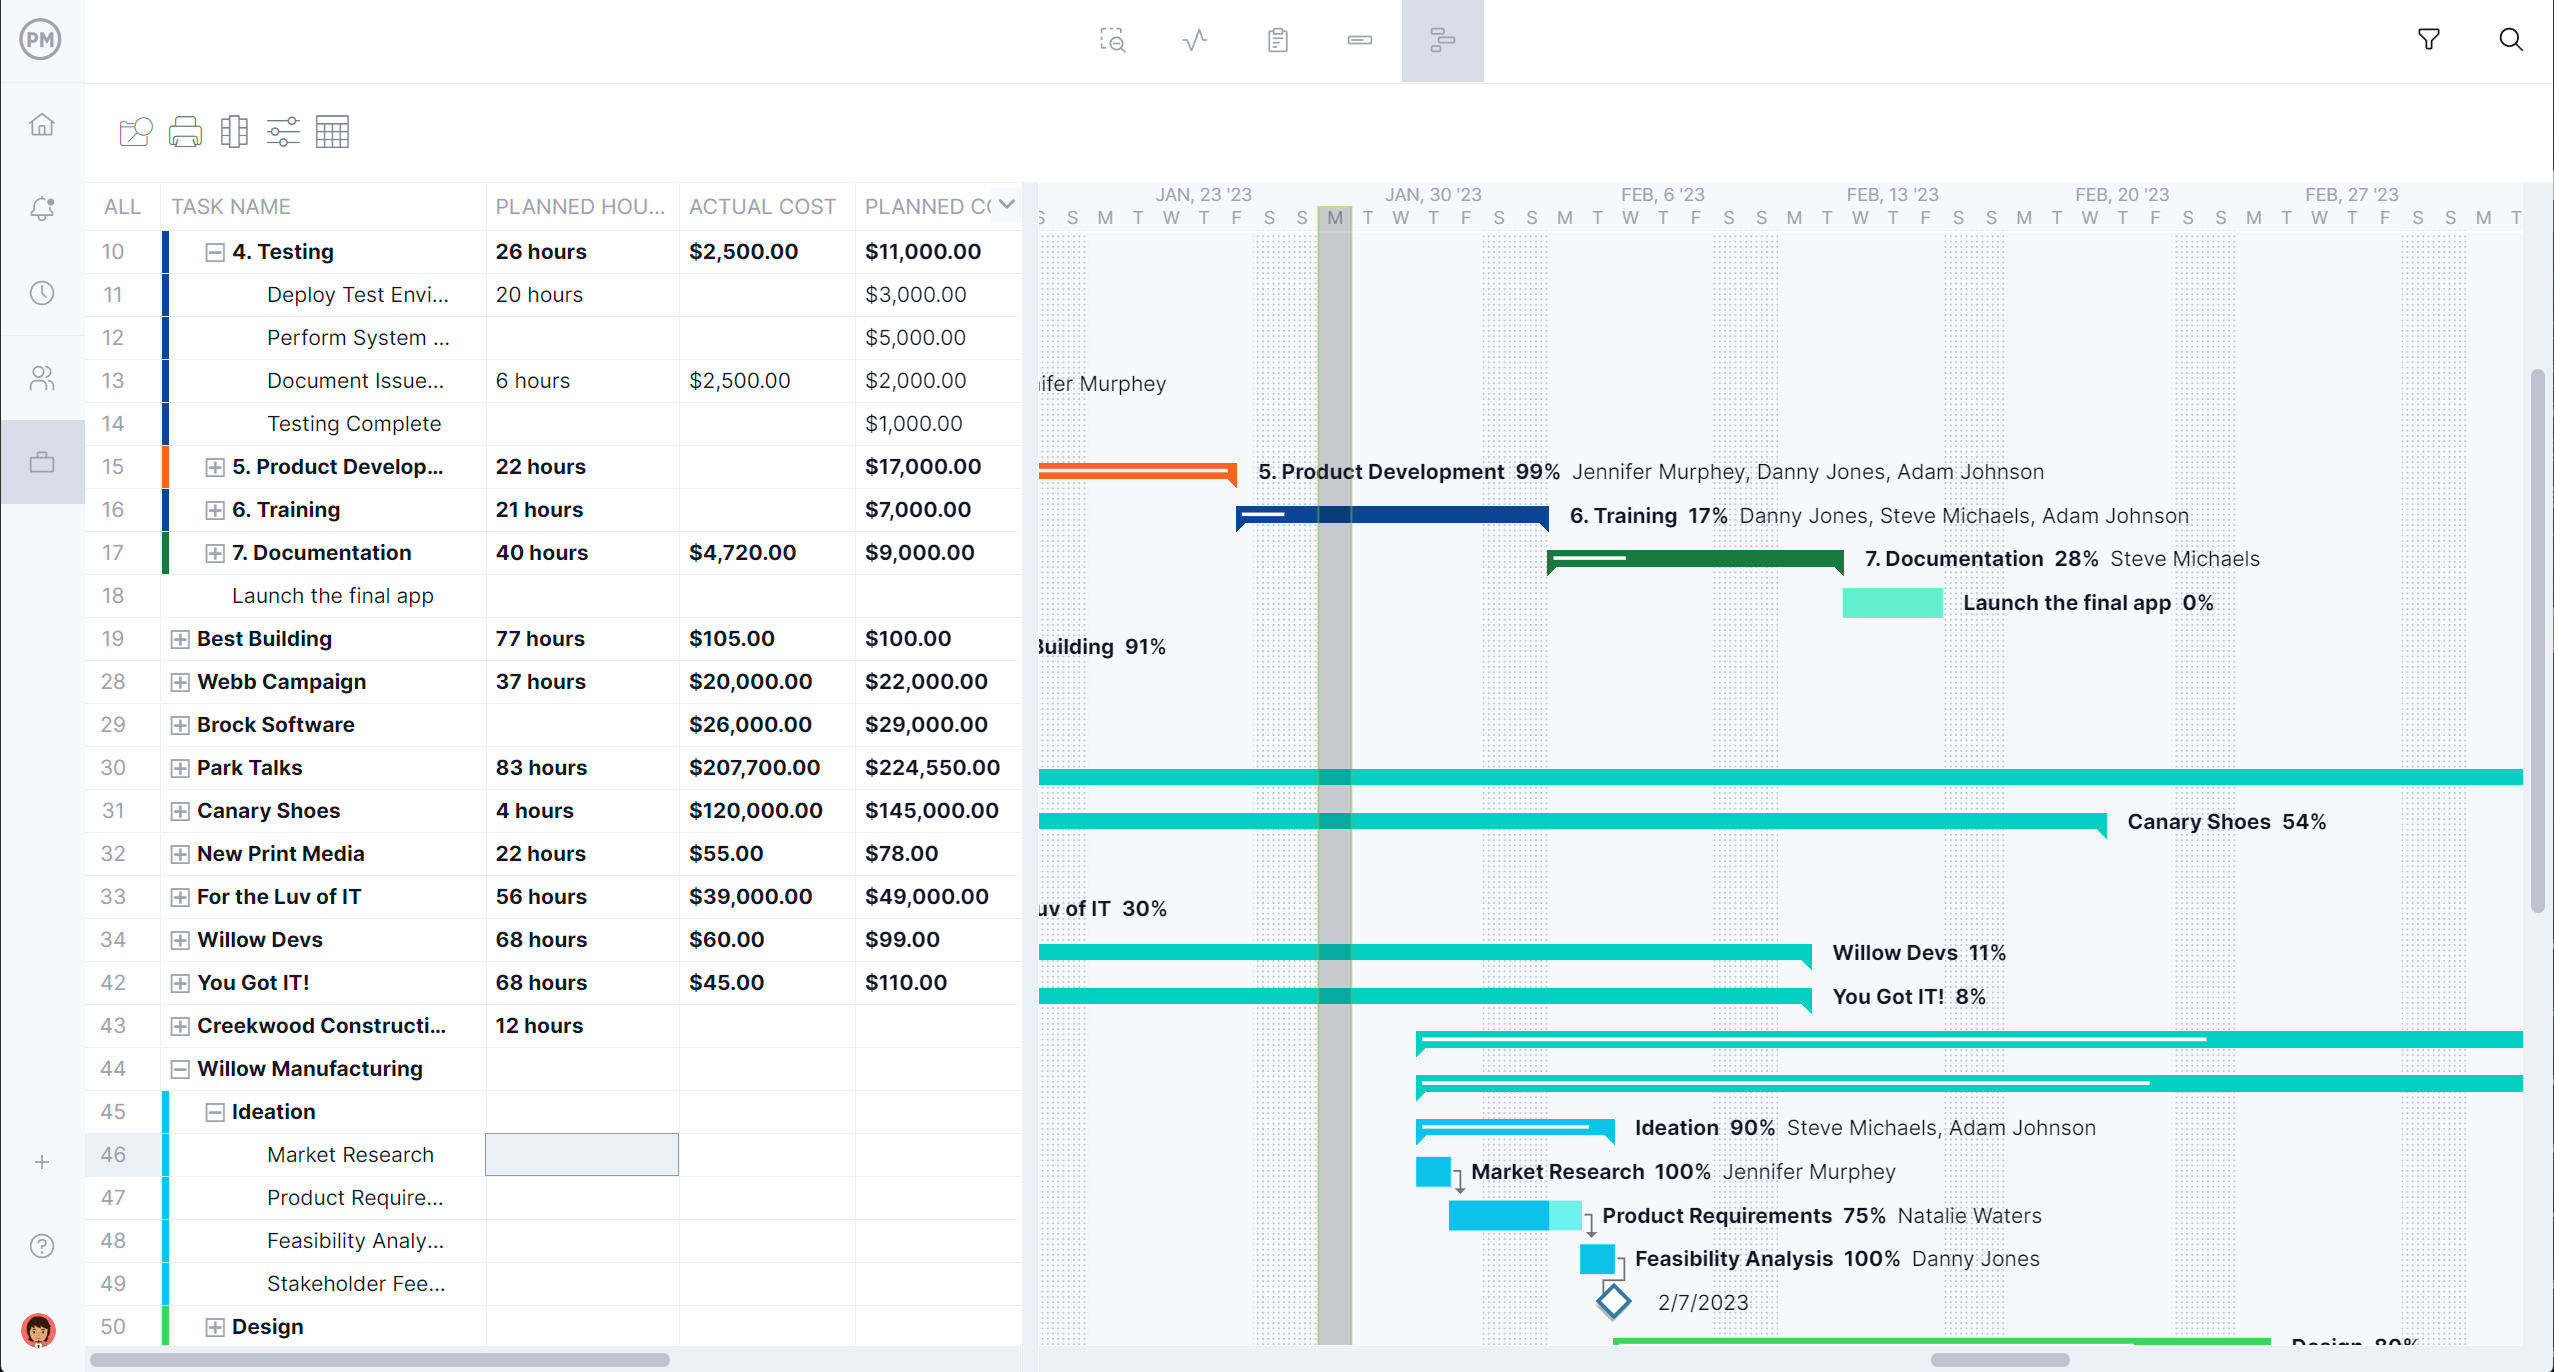Click the Feasibility Analysis Gantt bar
Viewport: 2554px width, 1372px height.
(x=1597, y=1259)
